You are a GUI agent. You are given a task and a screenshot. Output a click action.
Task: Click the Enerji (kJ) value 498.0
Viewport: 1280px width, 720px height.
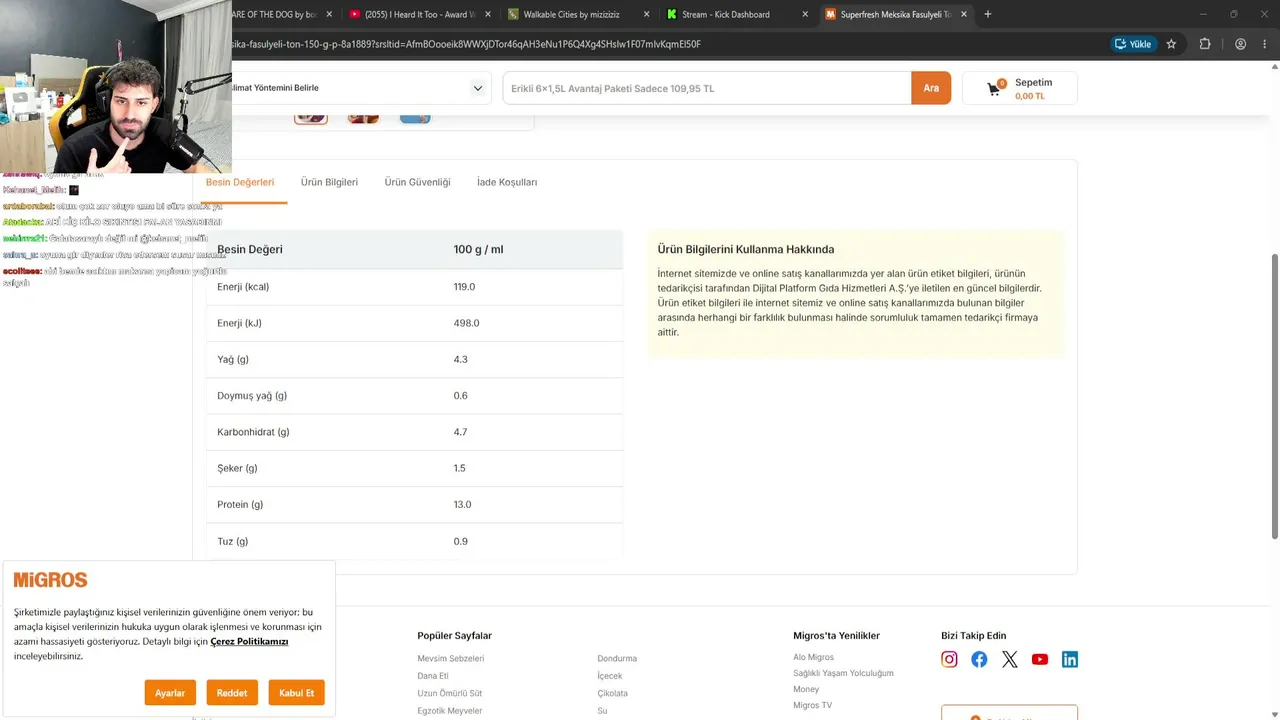coord(466,323)
